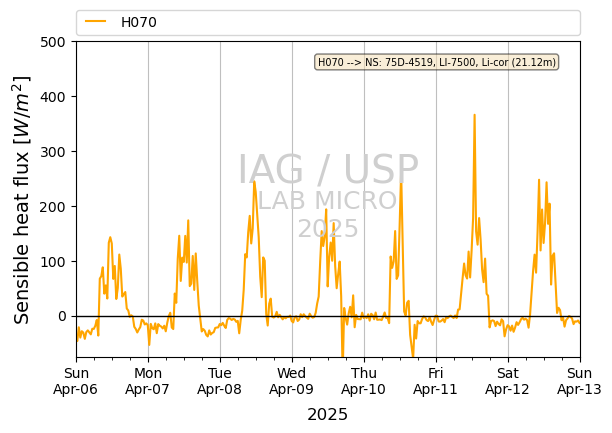Image resolution: width=612 pixels, height=433 pixels.
Task: Click the y-axis label 'Sensible heat flux'
Action: [x=21, y=200]
